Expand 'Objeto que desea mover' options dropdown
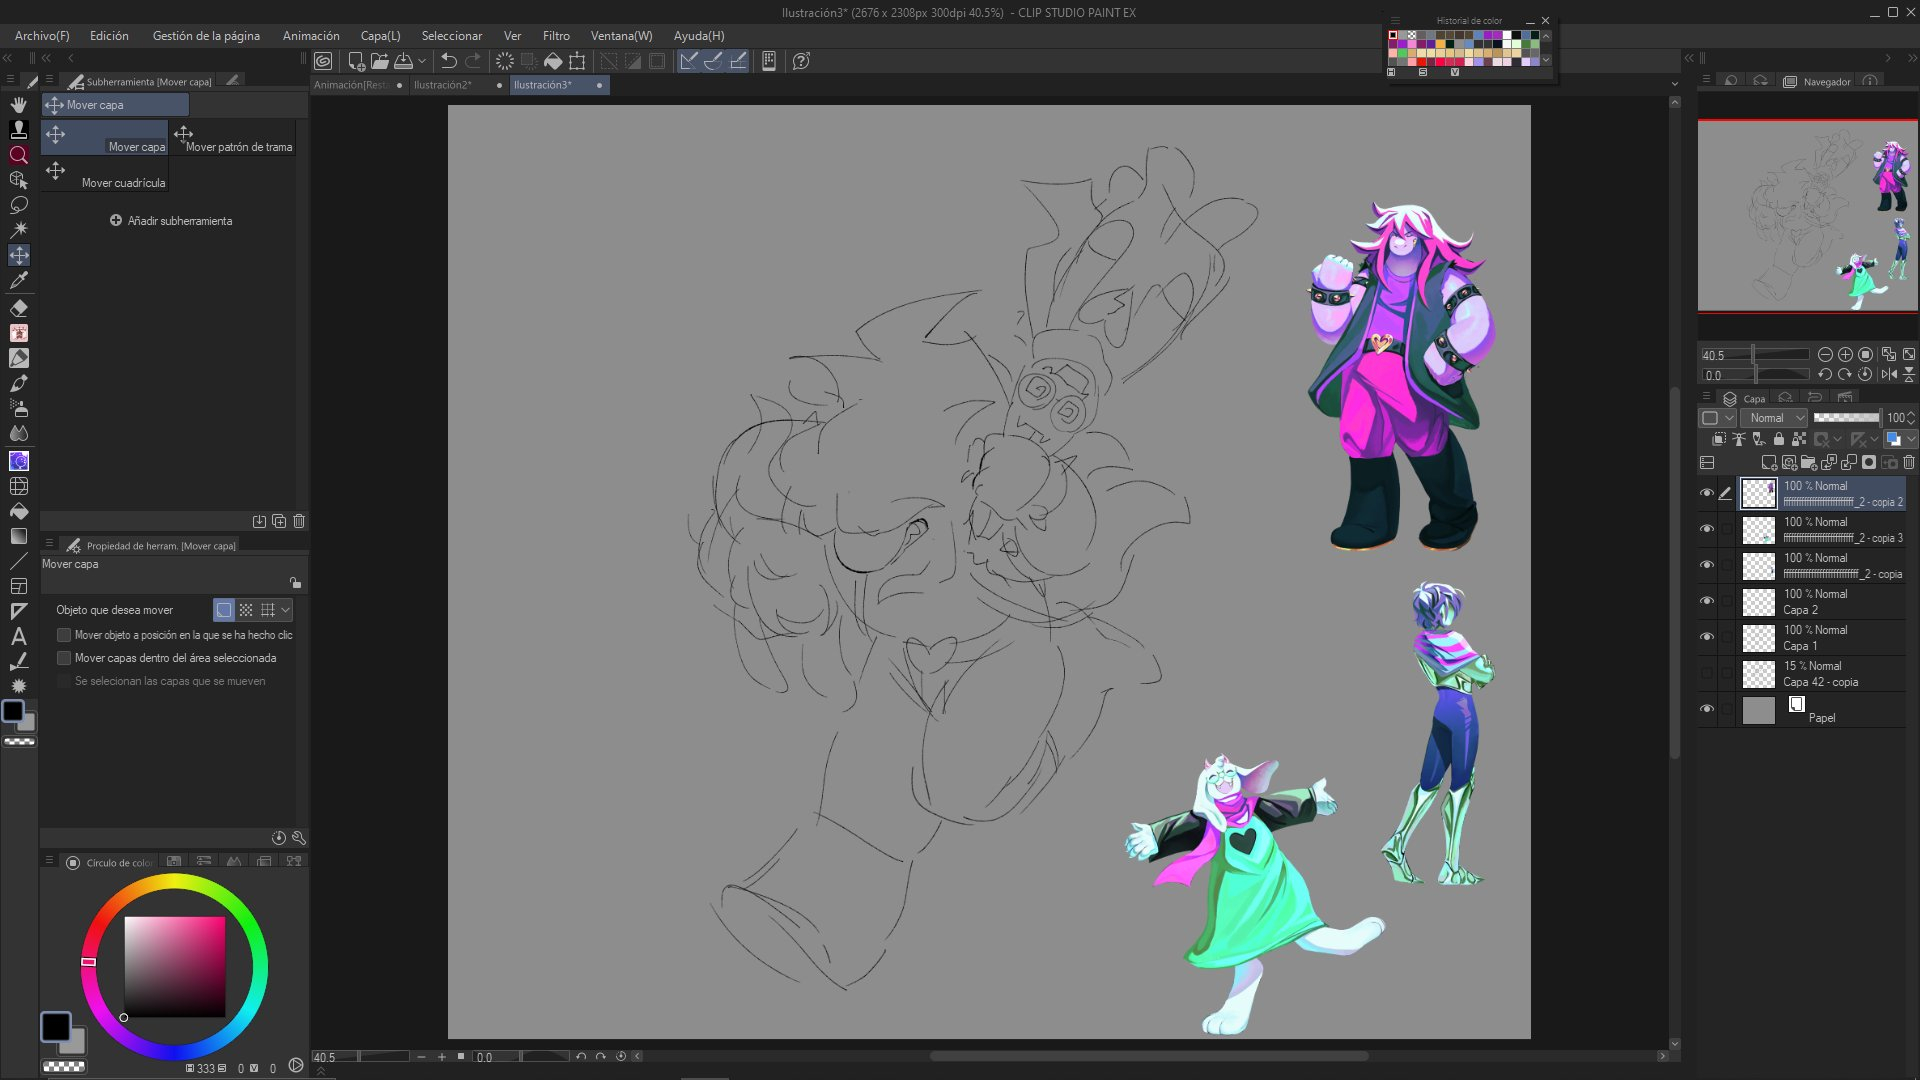Screen dimensions: 1920x1080 [286, 610]
